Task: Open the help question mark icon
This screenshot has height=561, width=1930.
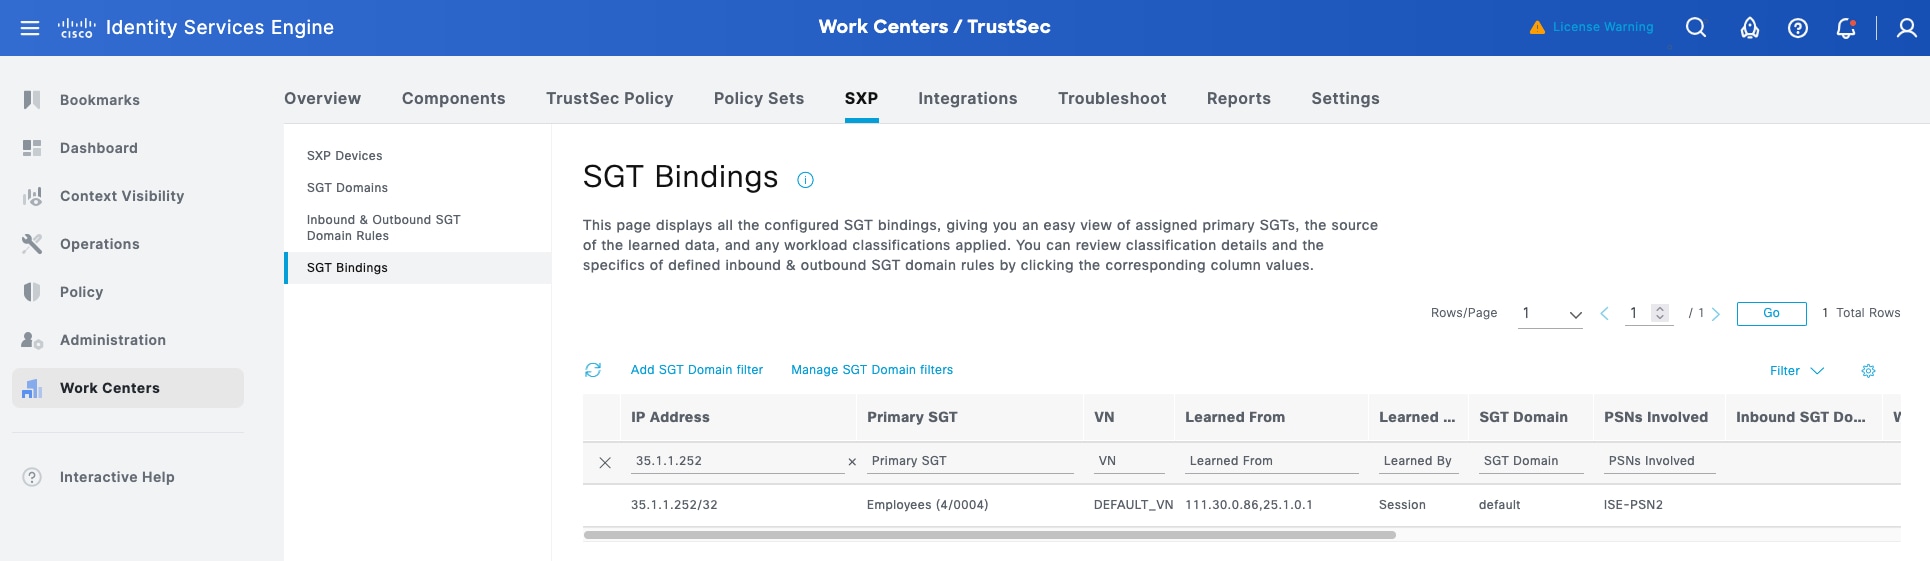Action: (x=1798, y=28)
